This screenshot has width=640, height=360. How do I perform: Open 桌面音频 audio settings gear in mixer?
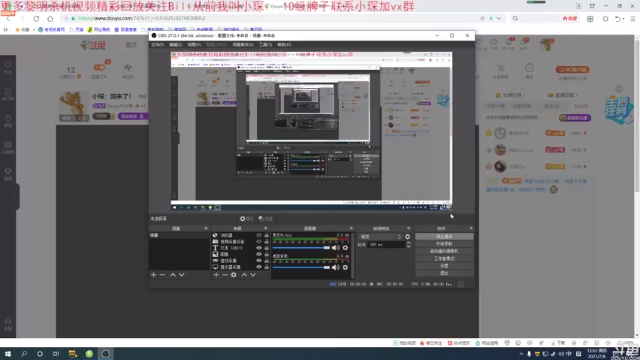coord(345,267)
